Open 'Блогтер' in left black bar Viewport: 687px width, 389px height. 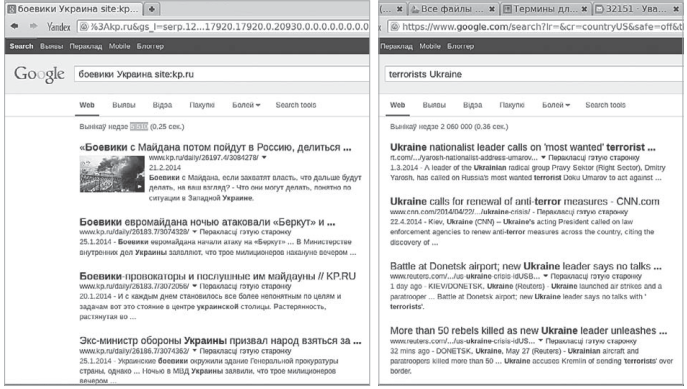point(150,46)
